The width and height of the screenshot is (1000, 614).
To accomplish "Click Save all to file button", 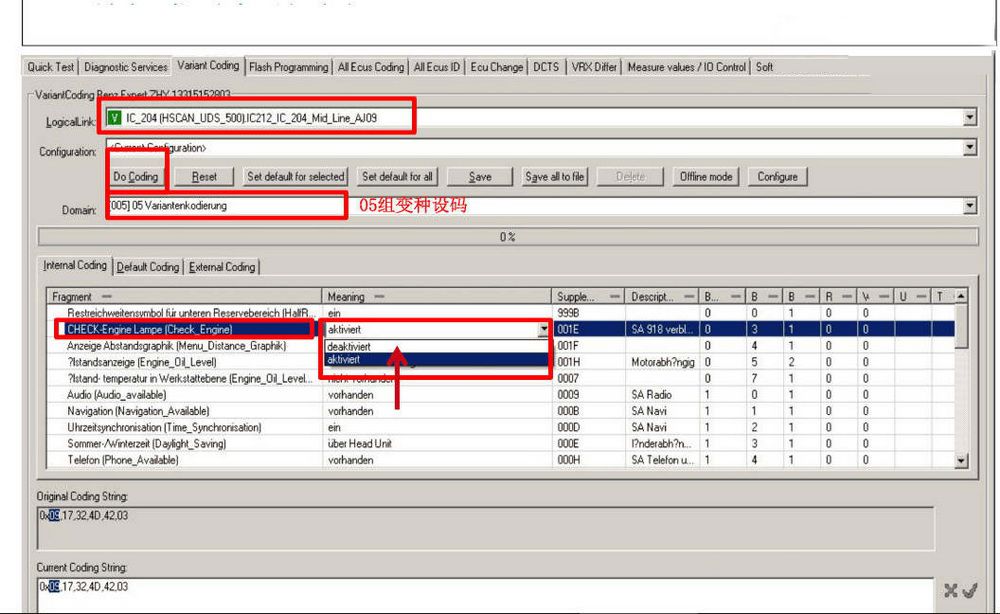I will click(554, 177).
